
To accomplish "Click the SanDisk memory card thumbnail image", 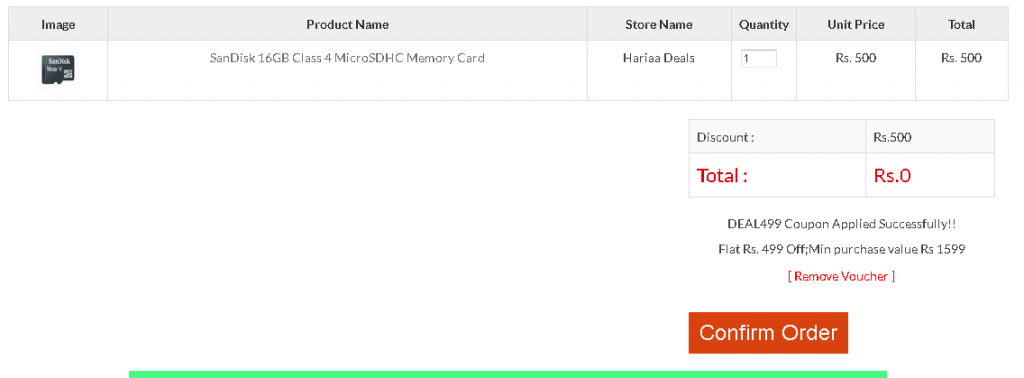I will point(58,70).
